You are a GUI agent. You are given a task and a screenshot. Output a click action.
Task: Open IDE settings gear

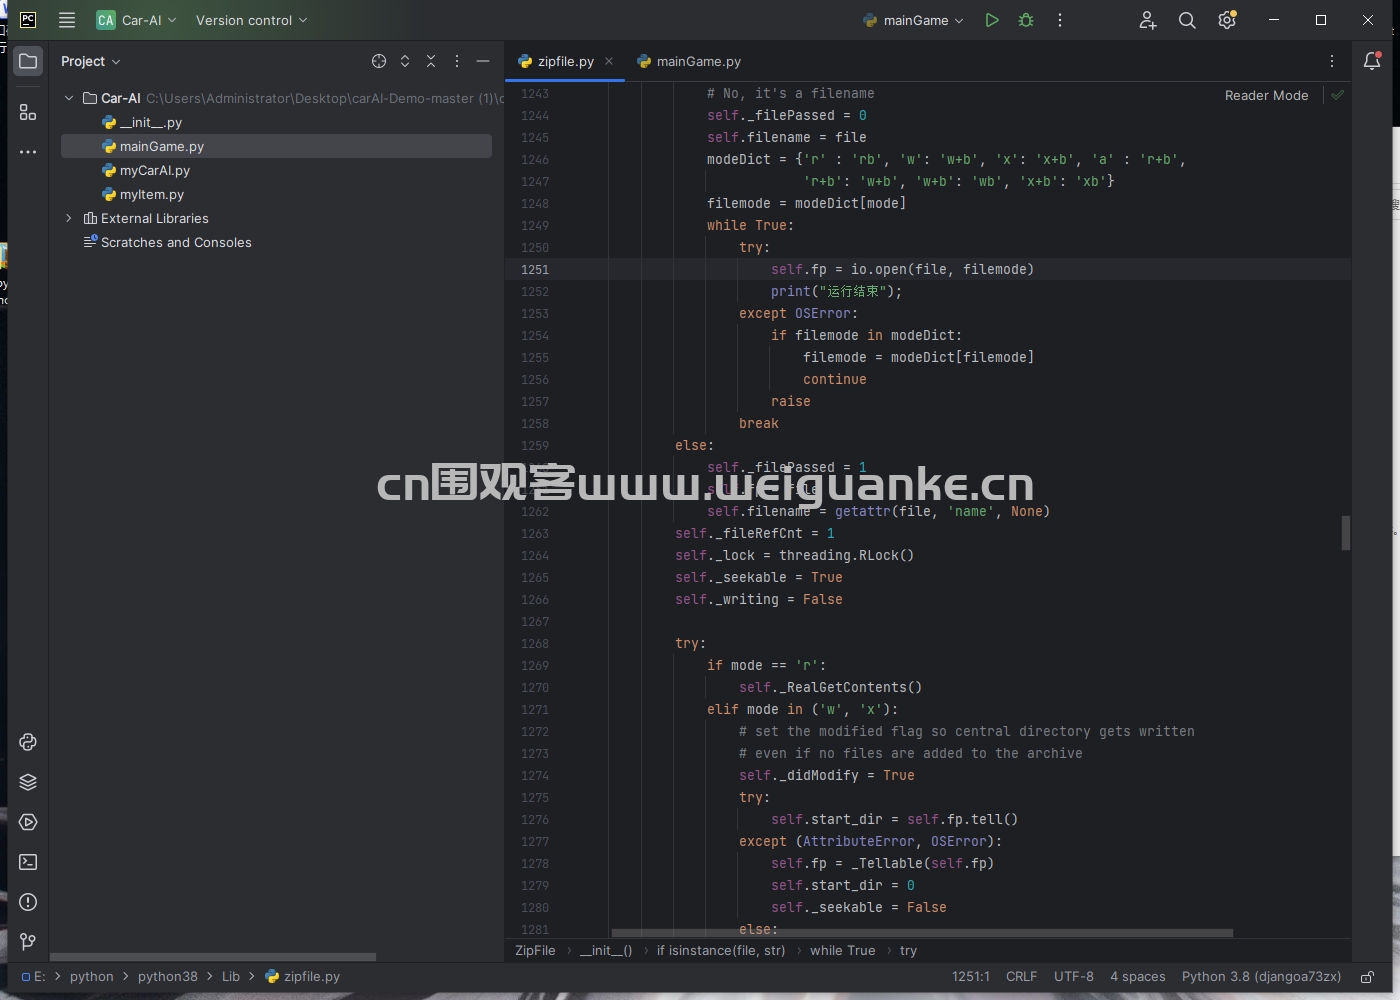[1227, 20]
